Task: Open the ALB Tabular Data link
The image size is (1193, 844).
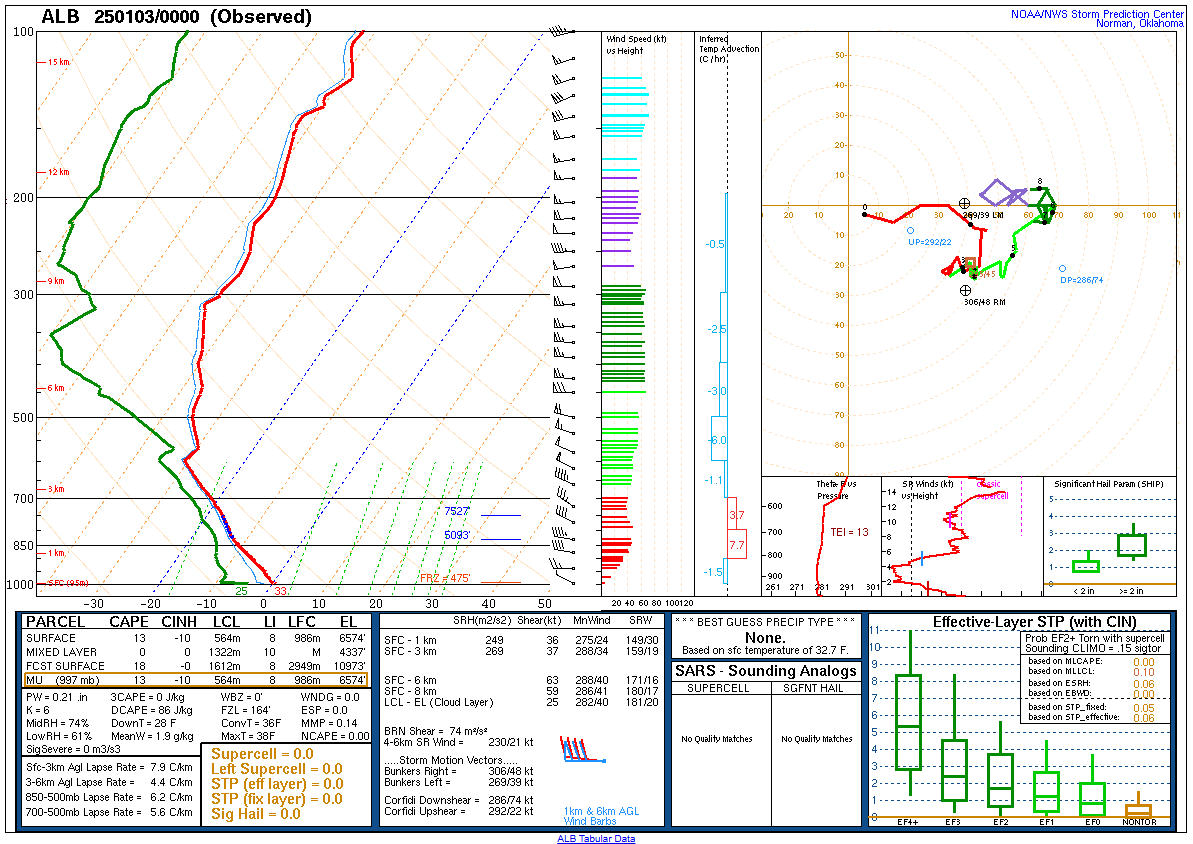Action: pyautogui.click(x=596, y=839)
